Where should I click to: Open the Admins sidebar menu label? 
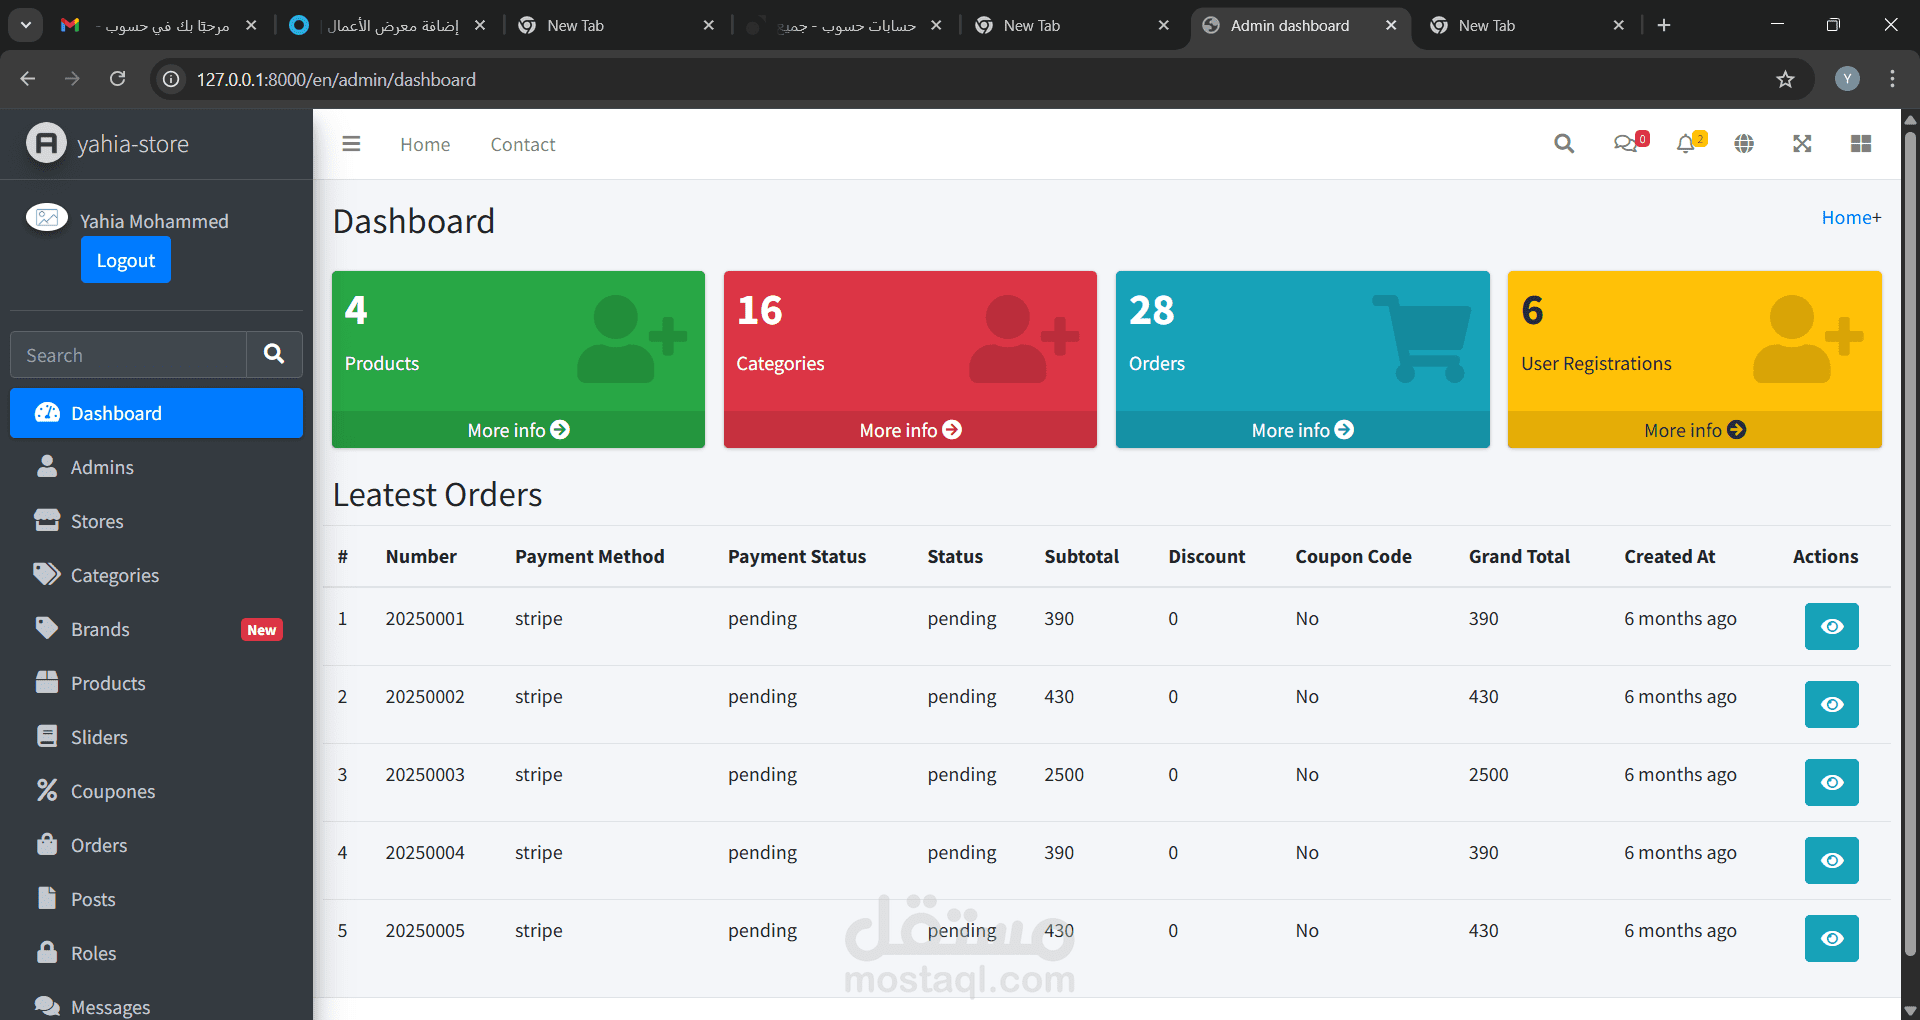(x=102, y=467)
